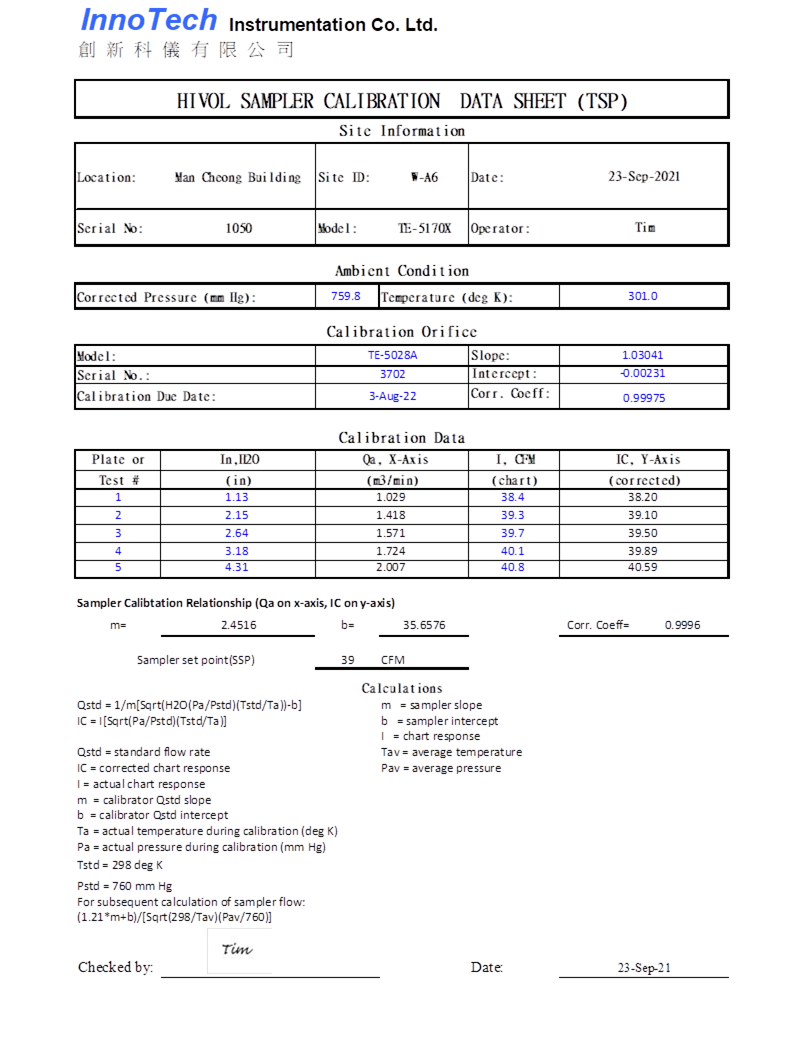The height and width of the screenshot is (1053, 812).
Task: Select the checked date 23-Sep-21 at bottom
Action: [644, 968]
